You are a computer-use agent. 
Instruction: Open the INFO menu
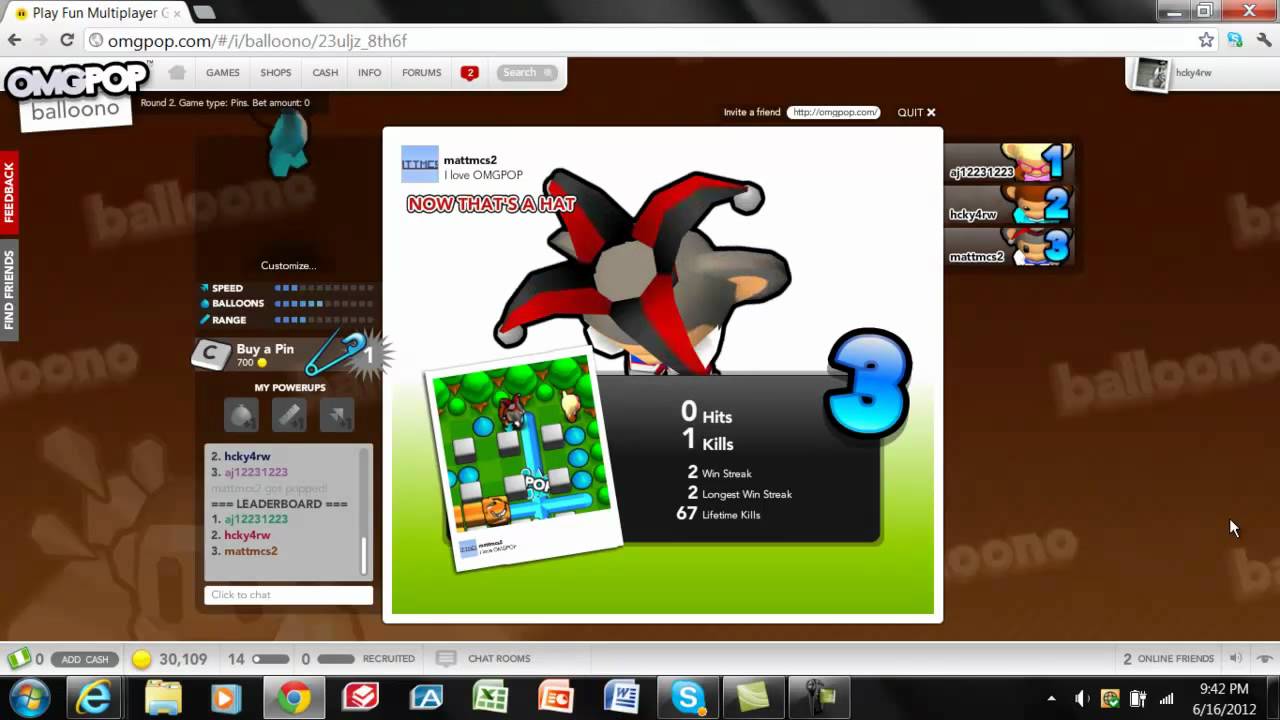370,73
